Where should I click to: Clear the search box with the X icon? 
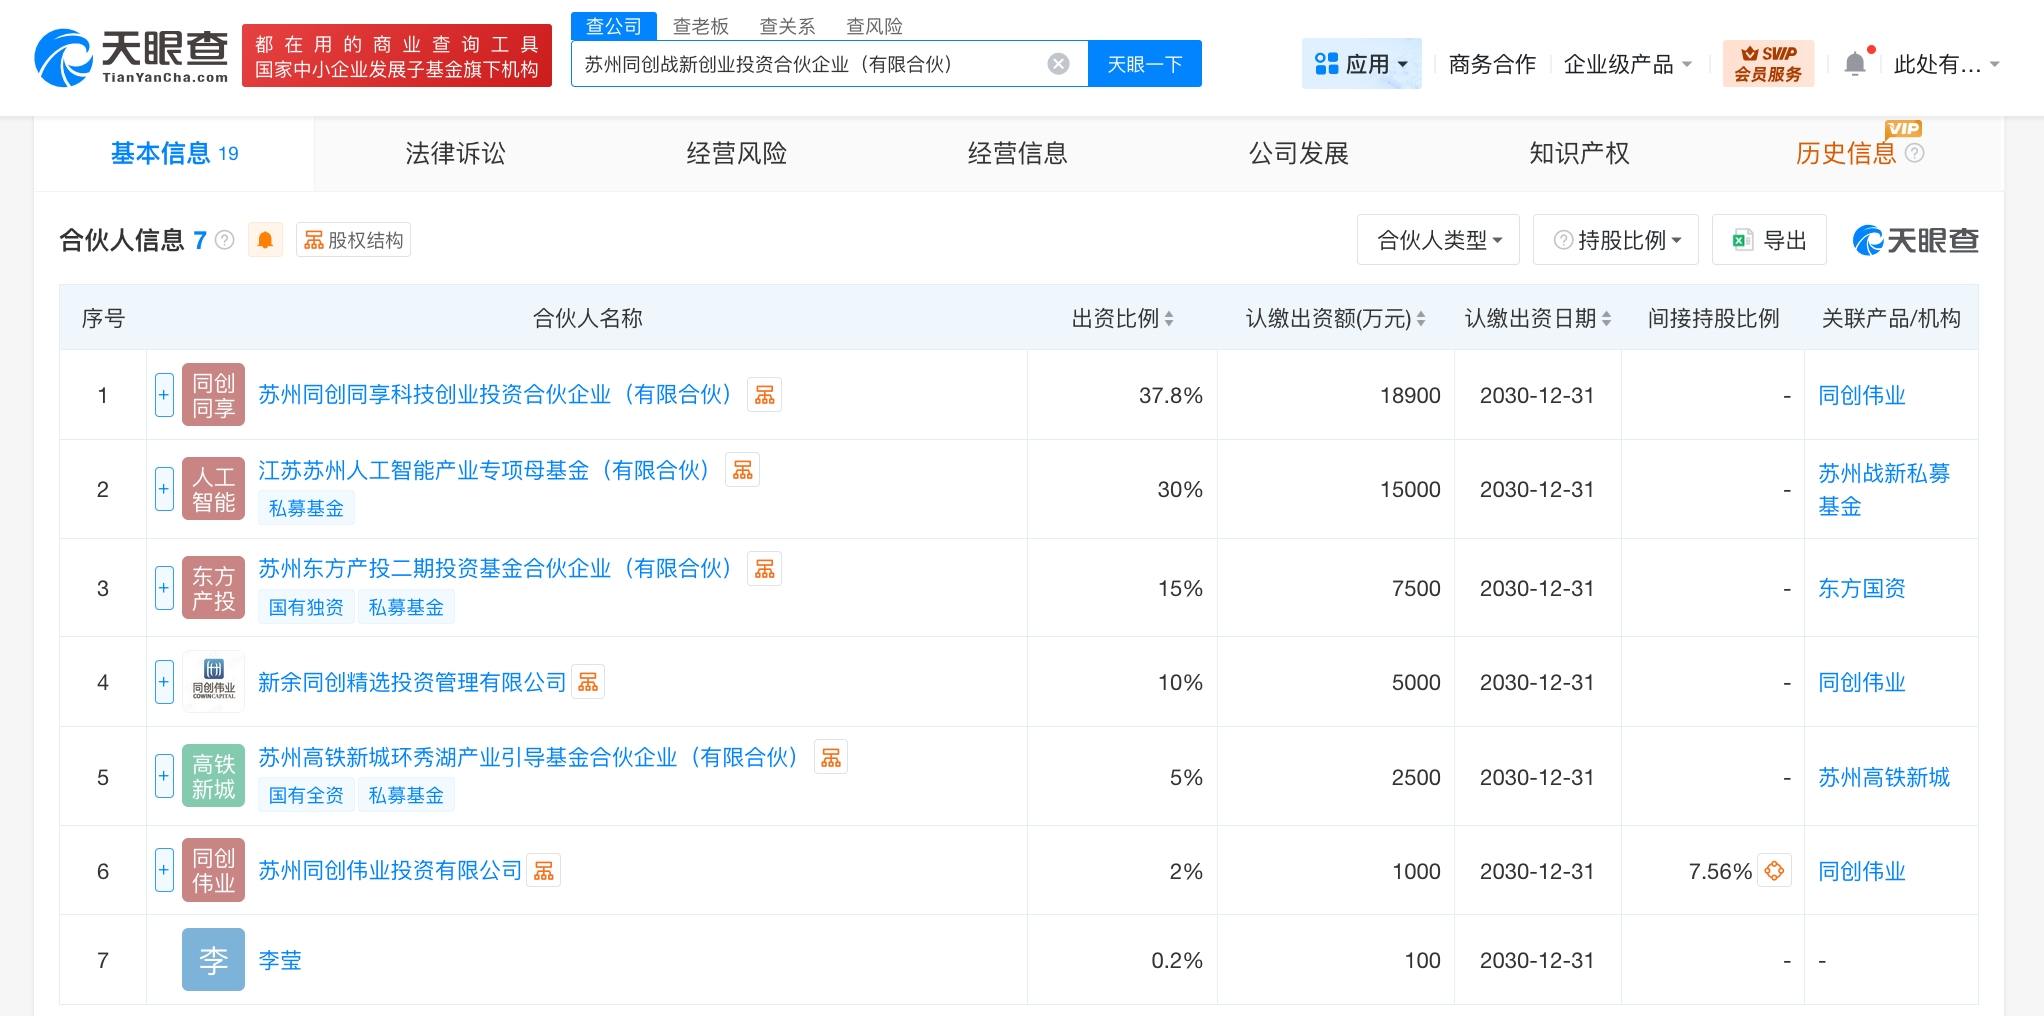coord(1058,64)
